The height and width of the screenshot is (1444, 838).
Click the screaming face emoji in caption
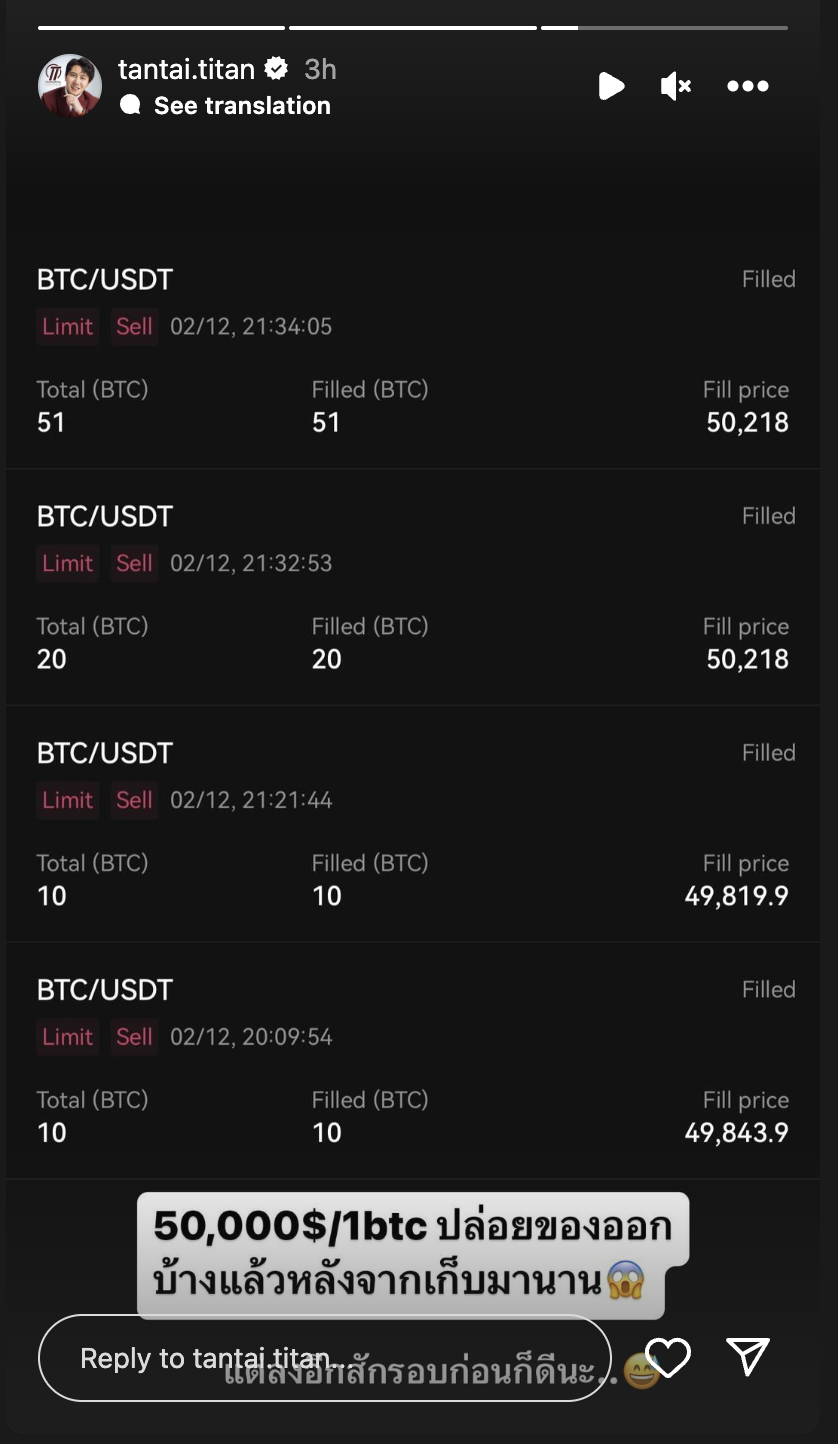pos(625,1281)
